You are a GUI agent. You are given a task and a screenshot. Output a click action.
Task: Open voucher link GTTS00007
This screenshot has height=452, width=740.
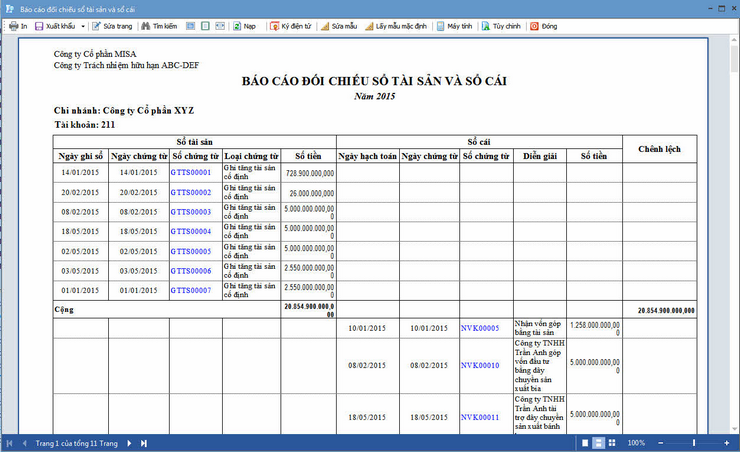pyautogui.click(x=191, y=290)
